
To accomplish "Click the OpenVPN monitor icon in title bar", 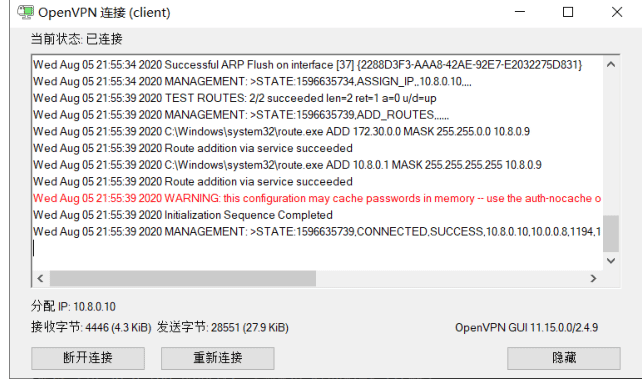I will [x=25, y=12].
